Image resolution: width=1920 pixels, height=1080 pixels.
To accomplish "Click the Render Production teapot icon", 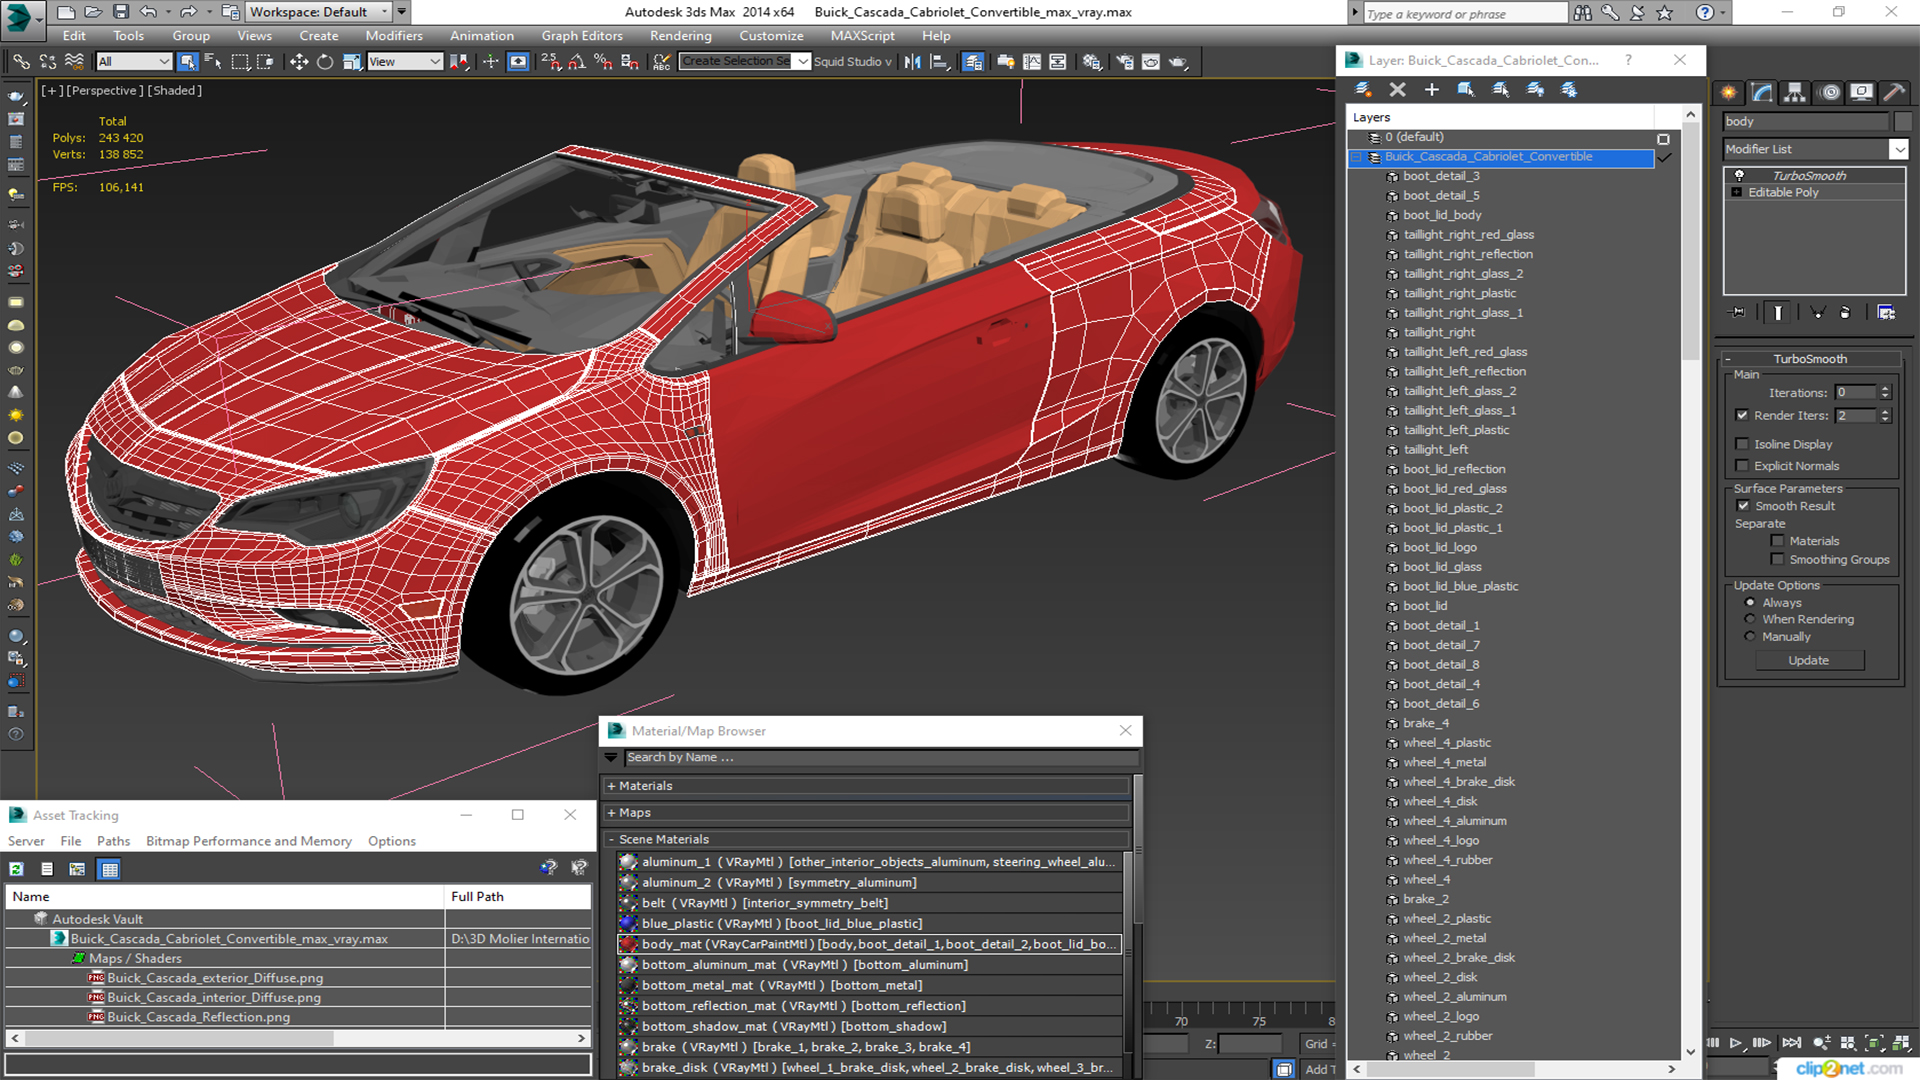I will [x=1179, y=62].
